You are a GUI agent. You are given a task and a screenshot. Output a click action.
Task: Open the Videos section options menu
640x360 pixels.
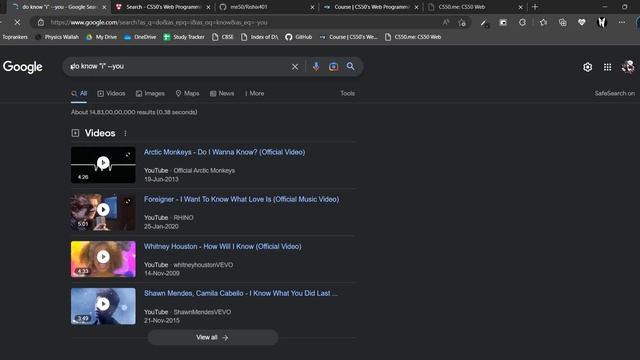click(x=125, y=133)
